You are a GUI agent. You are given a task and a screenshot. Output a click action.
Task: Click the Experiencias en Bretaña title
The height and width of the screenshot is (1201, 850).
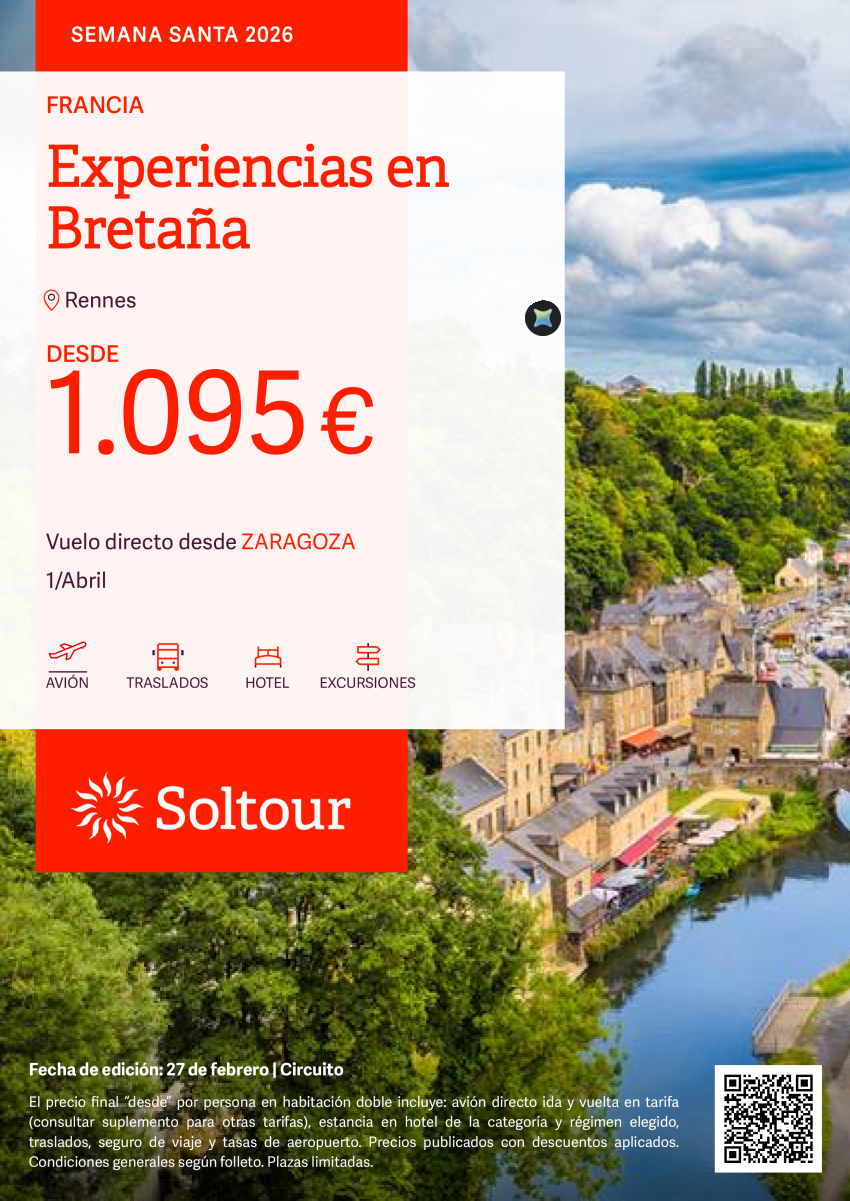(248, 197)
